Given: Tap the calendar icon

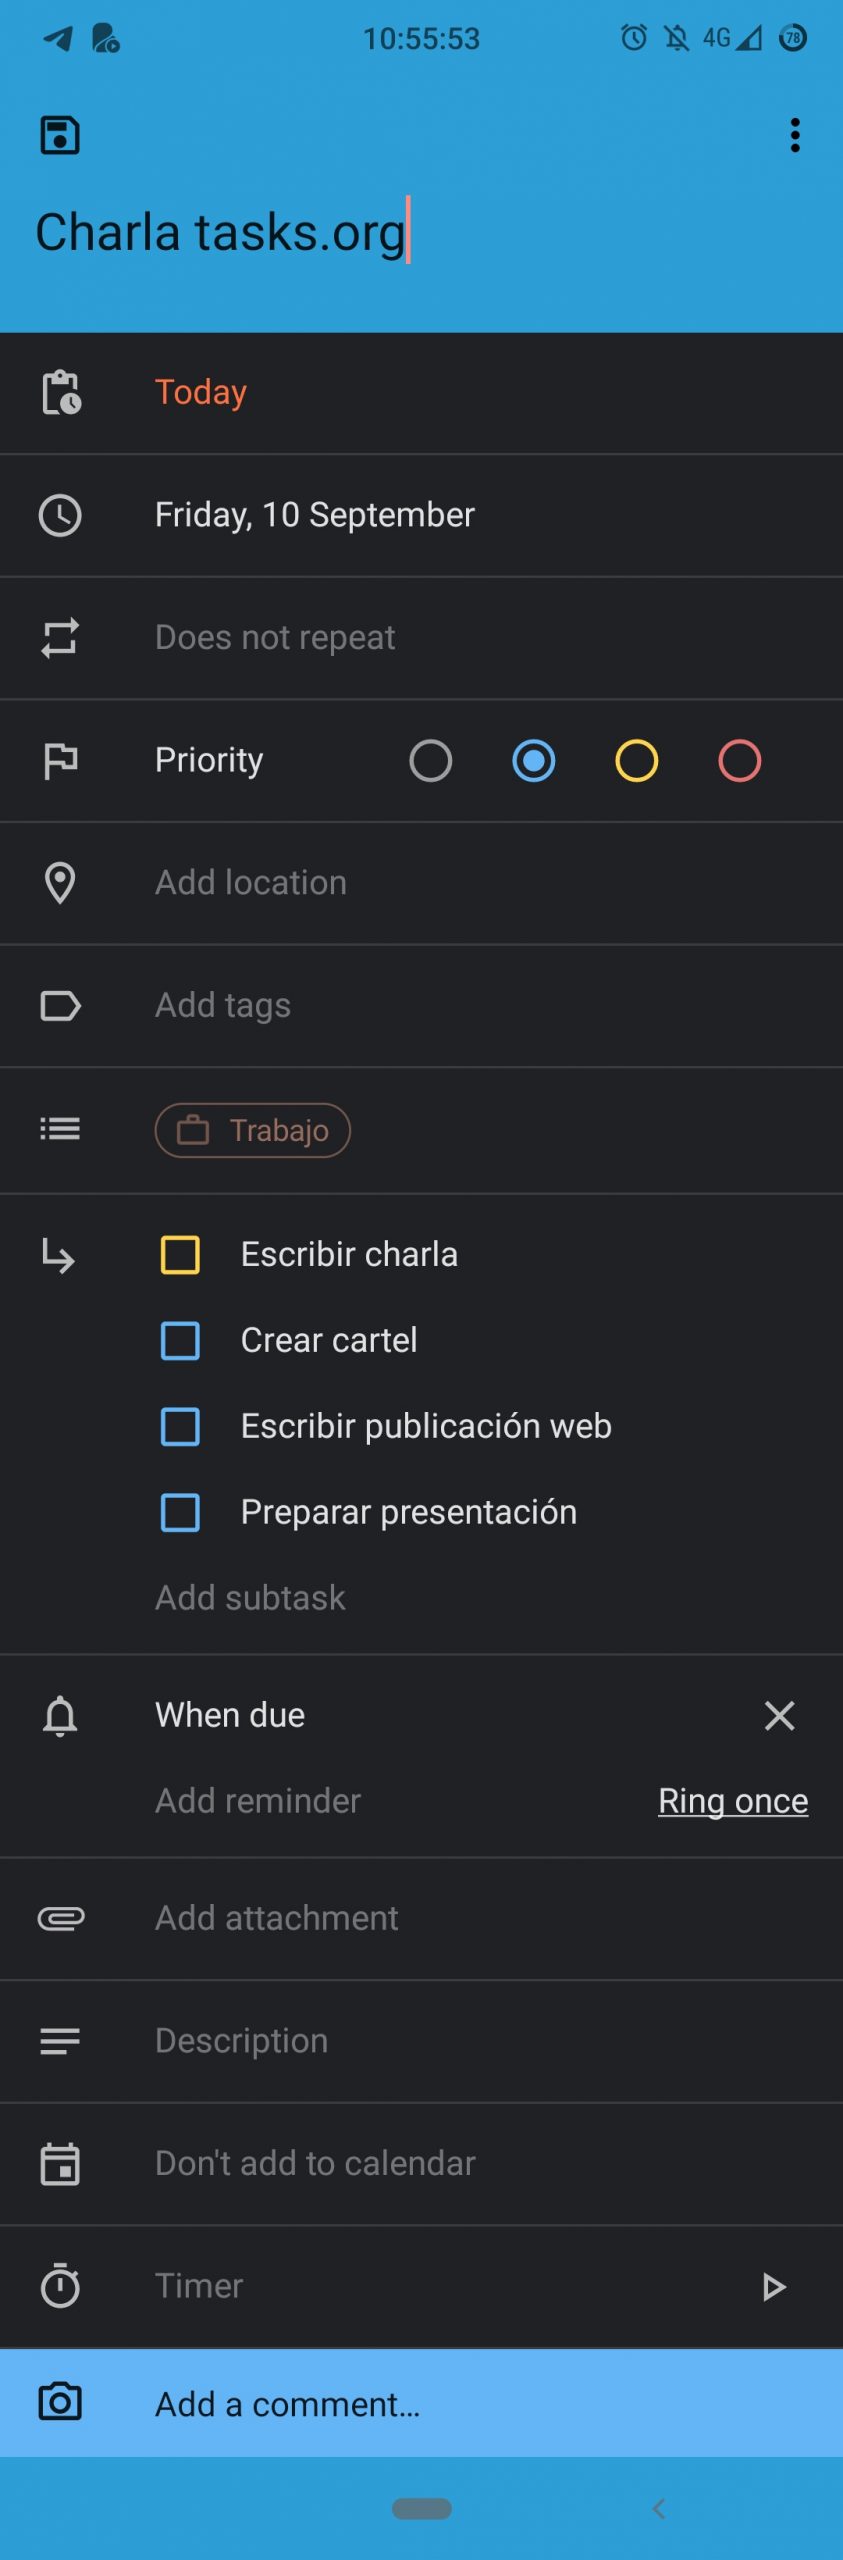Looking at the screenshot, I should point(60,2164).
